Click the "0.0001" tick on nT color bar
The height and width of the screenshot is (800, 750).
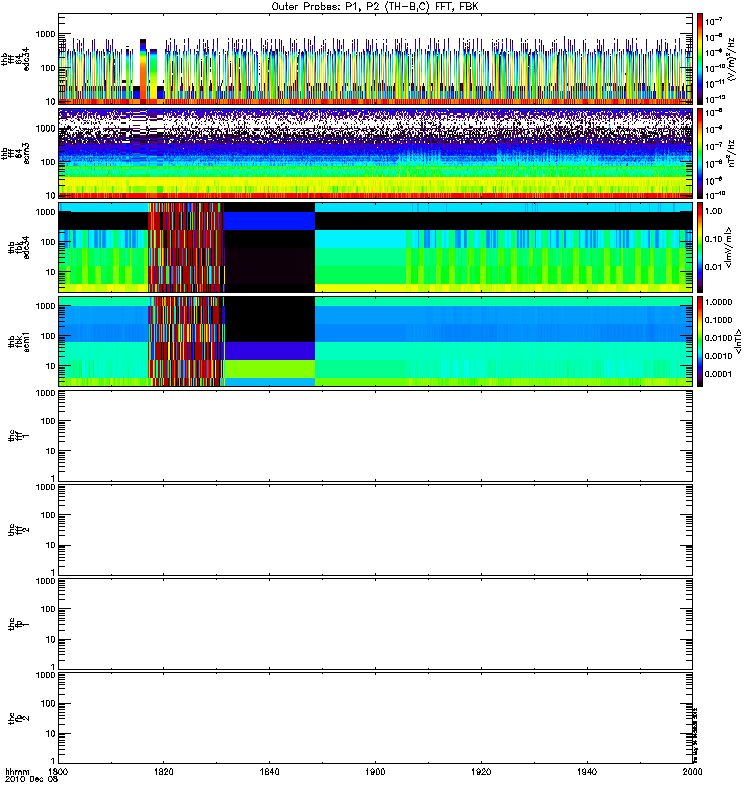tap(718, 374)
